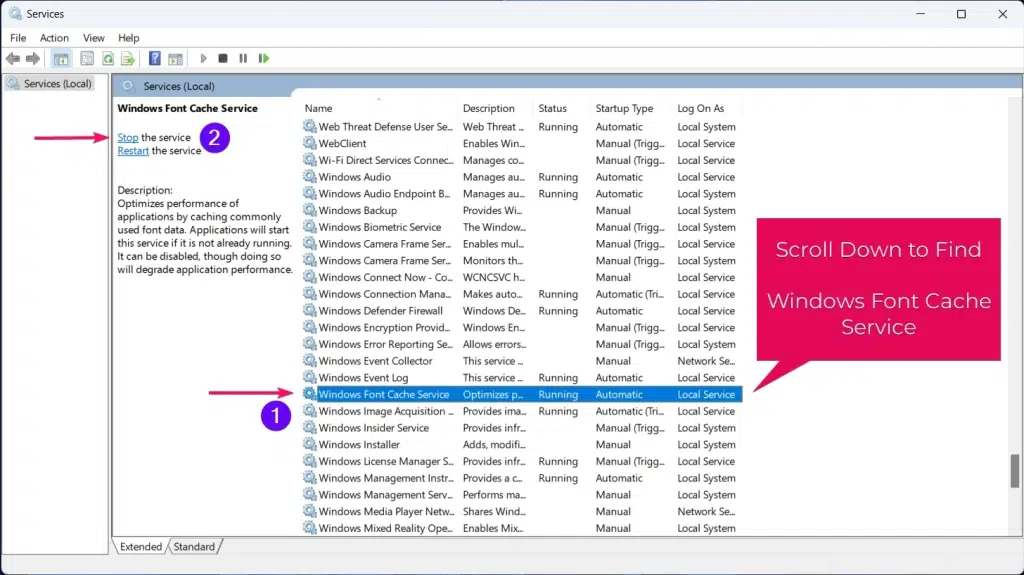The width and height of the screenshot is (1024, 575).
Task: Select Windows Connection Mana... row
Action: coord(522,294)
